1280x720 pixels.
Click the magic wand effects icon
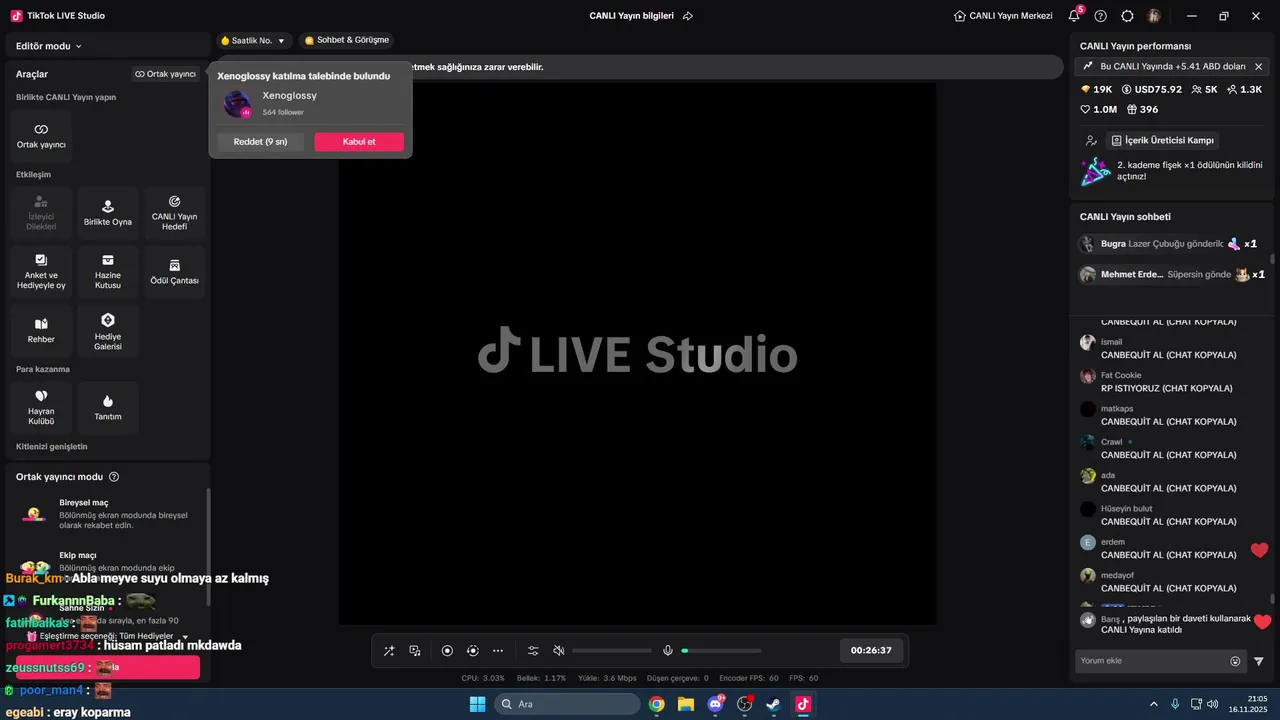(x=389, y=651)
